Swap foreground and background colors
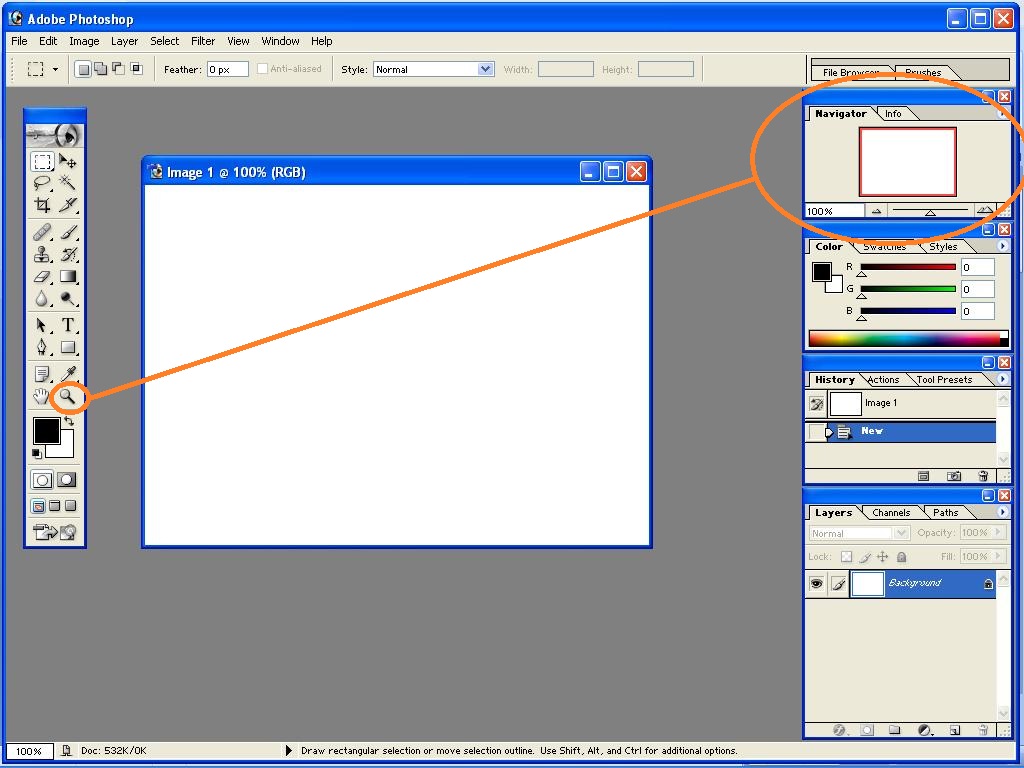 coord(68,422)
